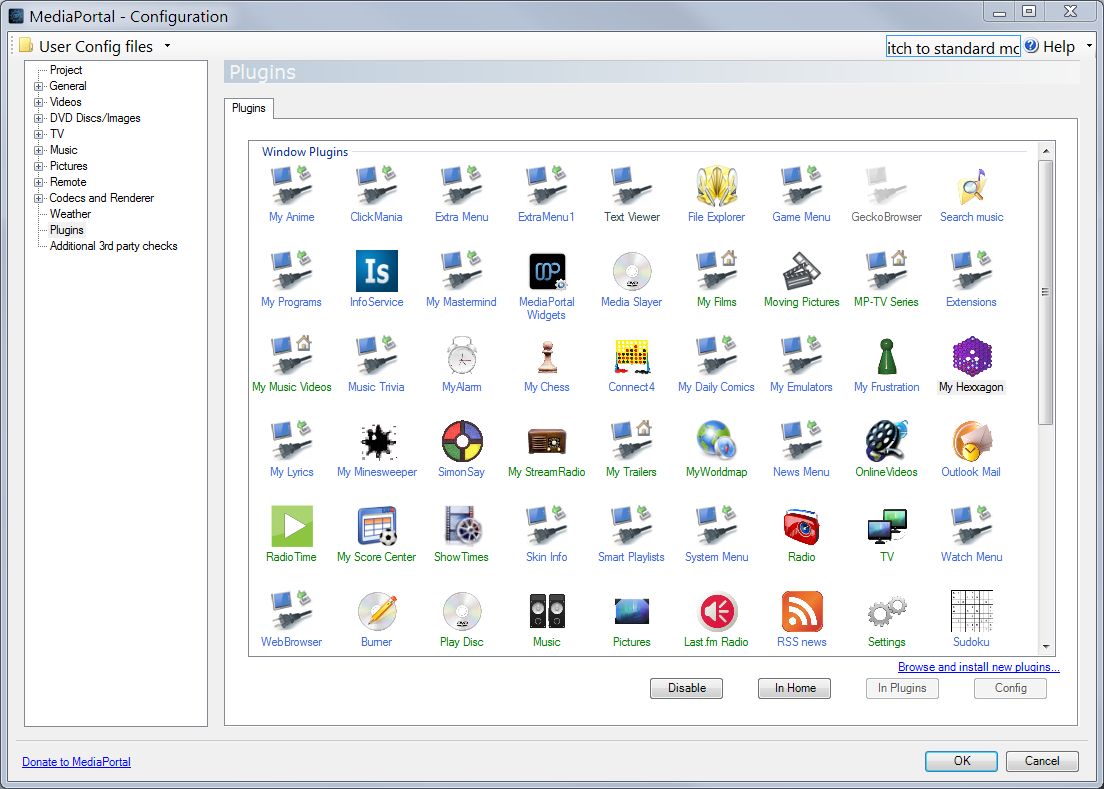The width and height of the screenshot is (1104, 789).
Task: Select the Search music plugin icon
Action: [972, 187]
